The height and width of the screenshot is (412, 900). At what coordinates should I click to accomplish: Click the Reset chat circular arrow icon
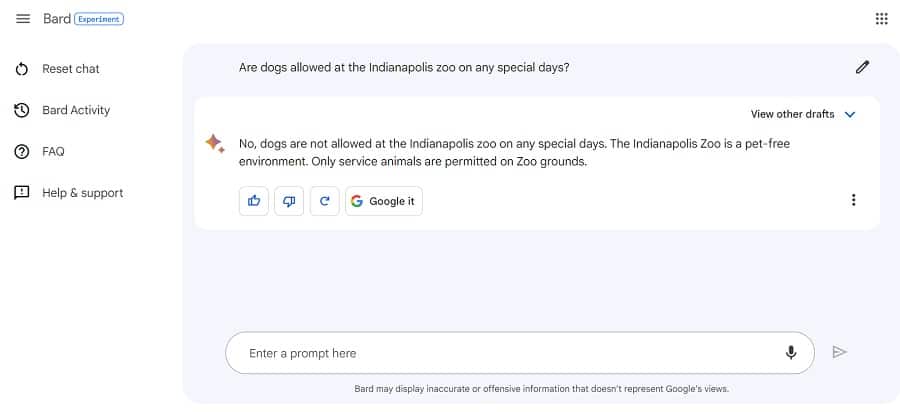[22, 69]
